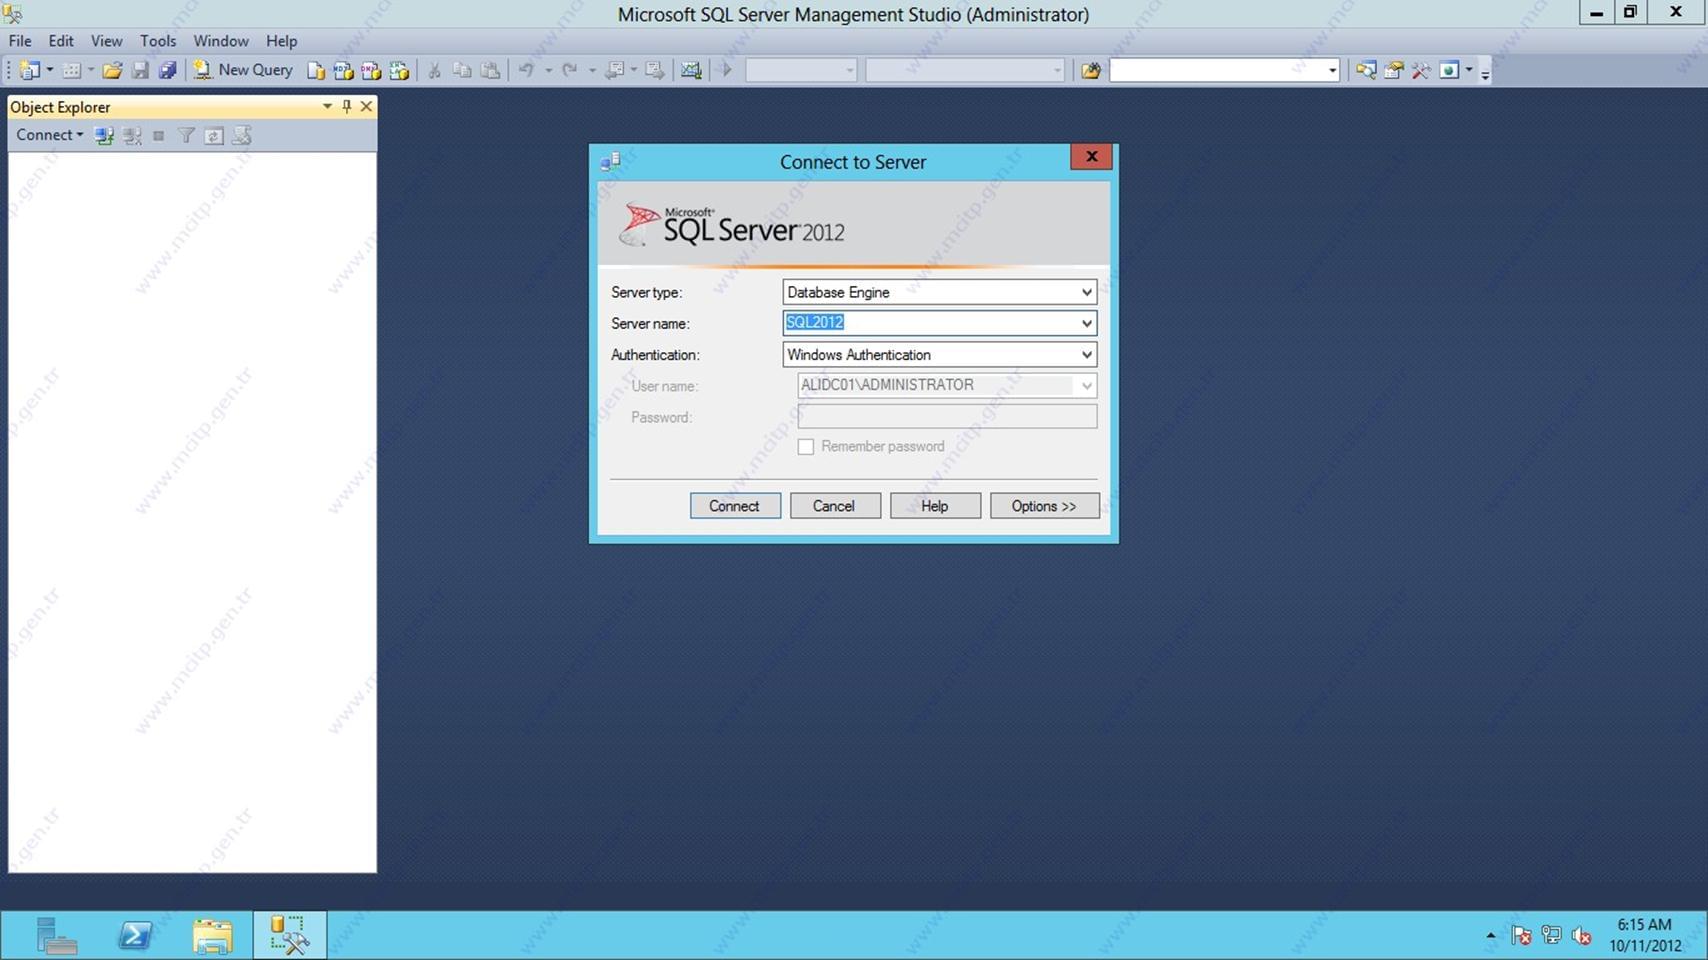Click the Find text box in main toolbar

coord(1217,70)
